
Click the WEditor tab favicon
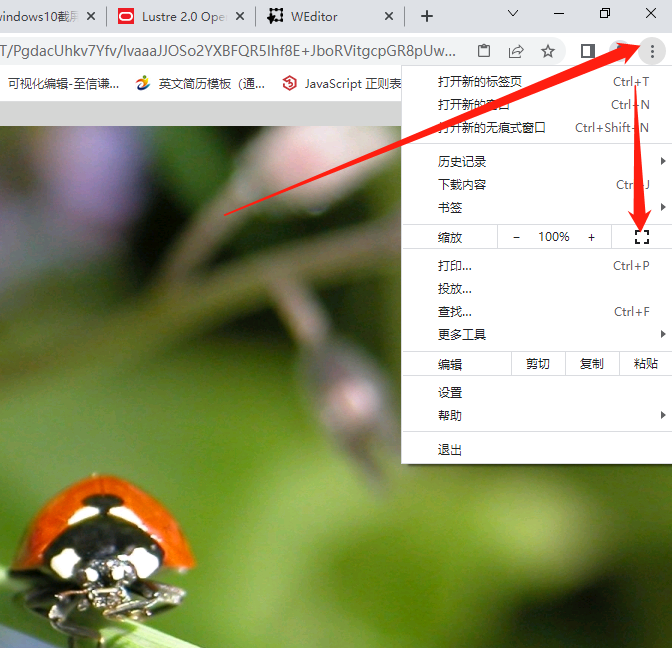[275, 16]
